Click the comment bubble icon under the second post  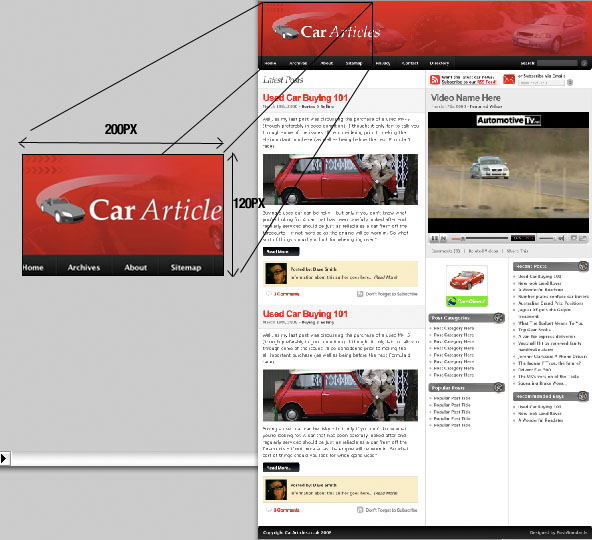pos(269,510)
